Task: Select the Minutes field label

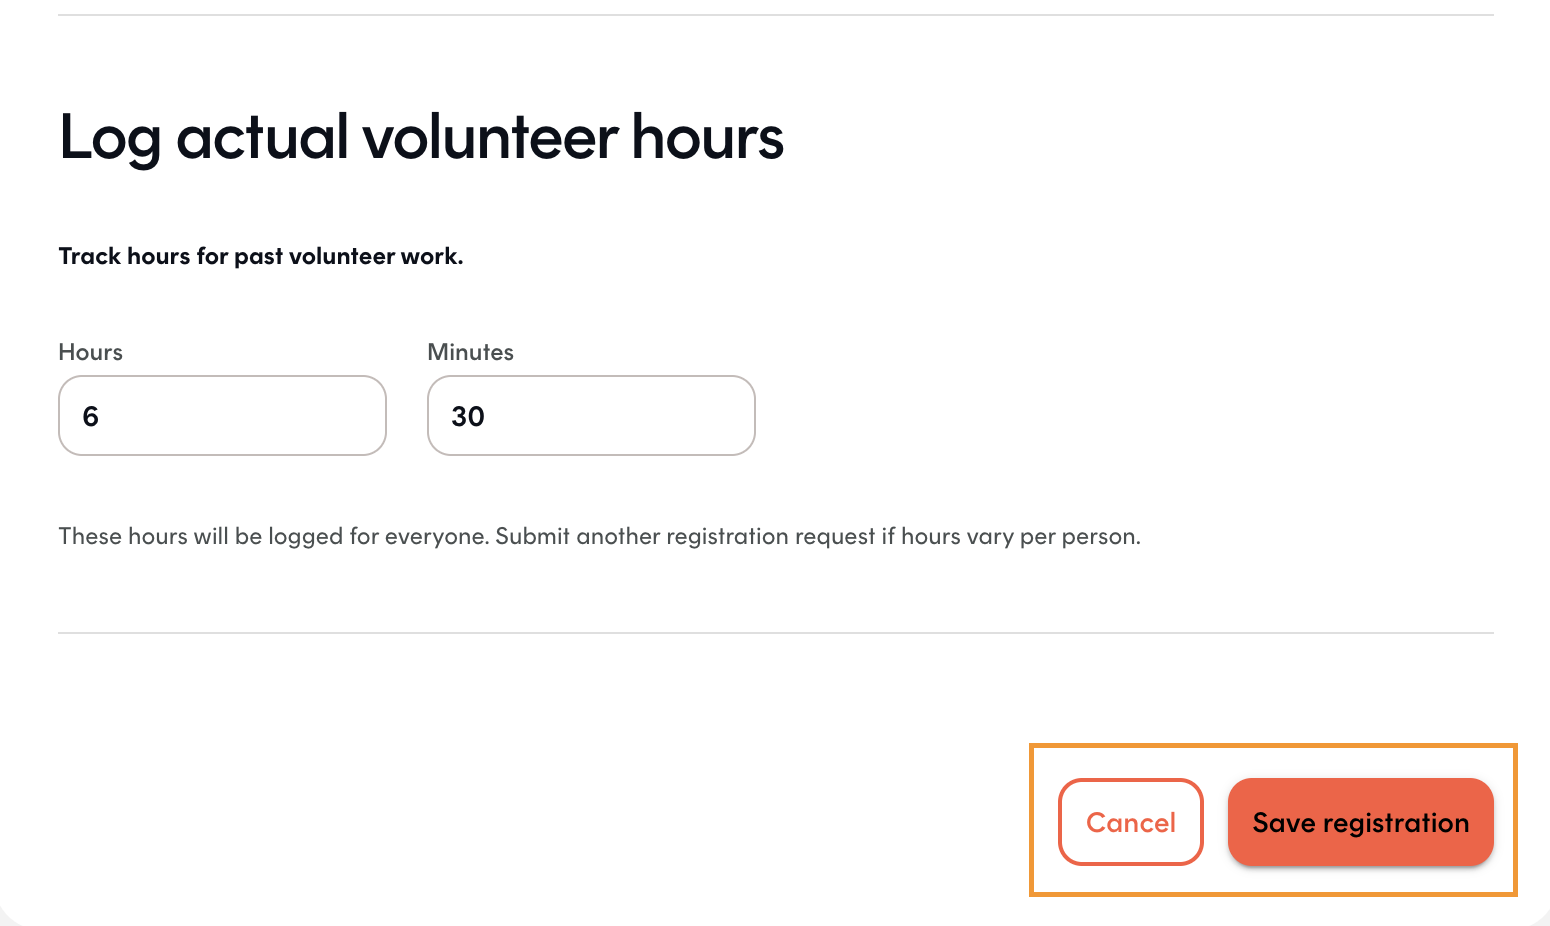Action: pyautogui.click(x=471, y=352)
